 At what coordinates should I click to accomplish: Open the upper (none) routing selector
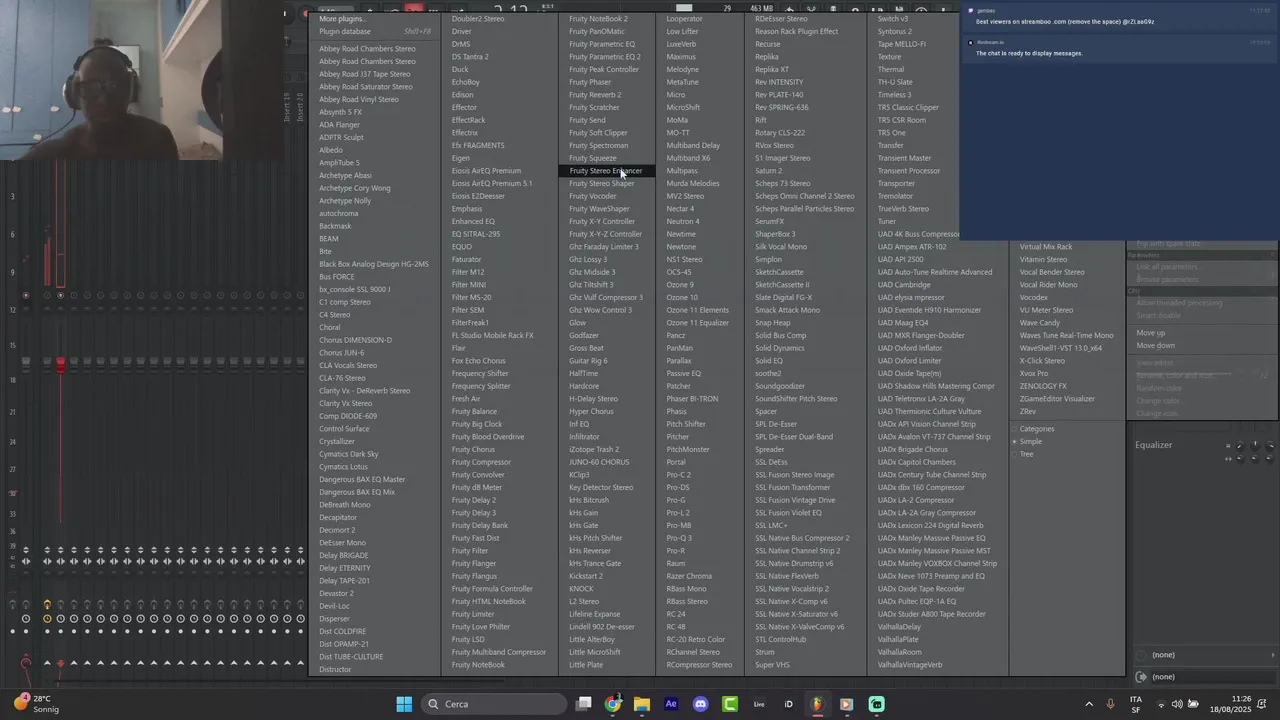click(x=1207, y=655)
